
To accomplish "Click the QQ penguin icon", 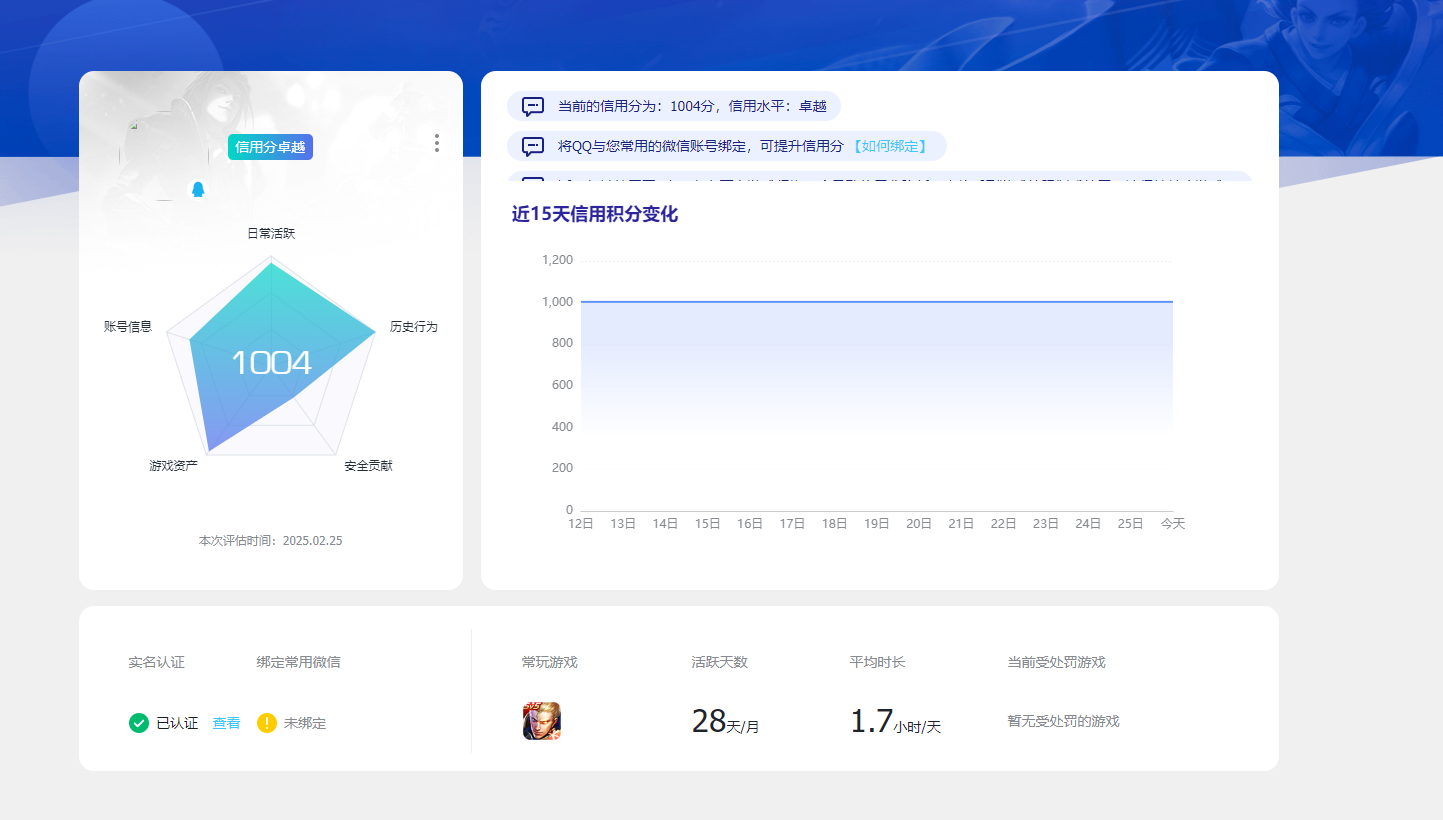I will 198,189.
